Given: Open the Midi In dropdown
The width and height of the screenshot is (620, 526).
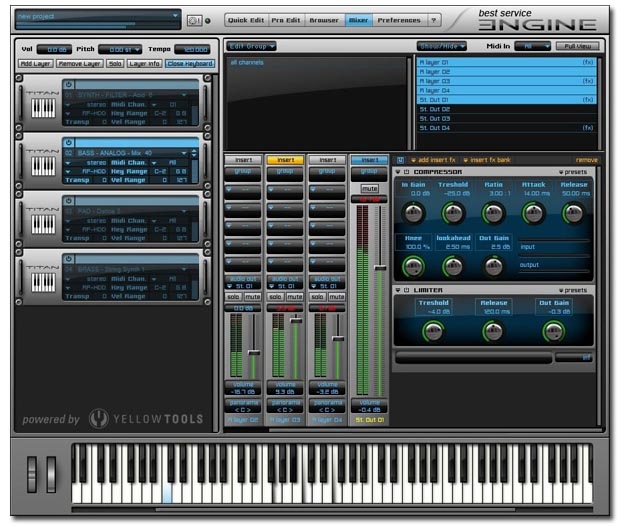Looking at the screenshot, I should coord(533,46).
